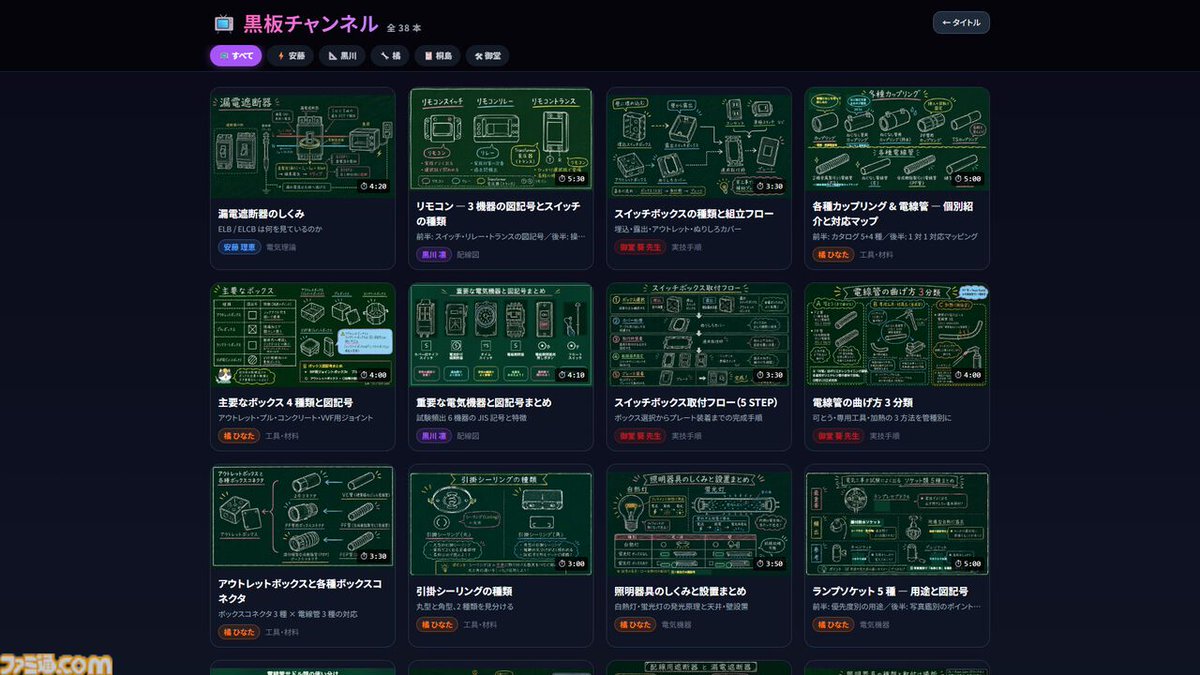Click the 安藤 author tag on 漏電遮断器のしくみ
The image size is (1200, 675).
click(240, 247)
